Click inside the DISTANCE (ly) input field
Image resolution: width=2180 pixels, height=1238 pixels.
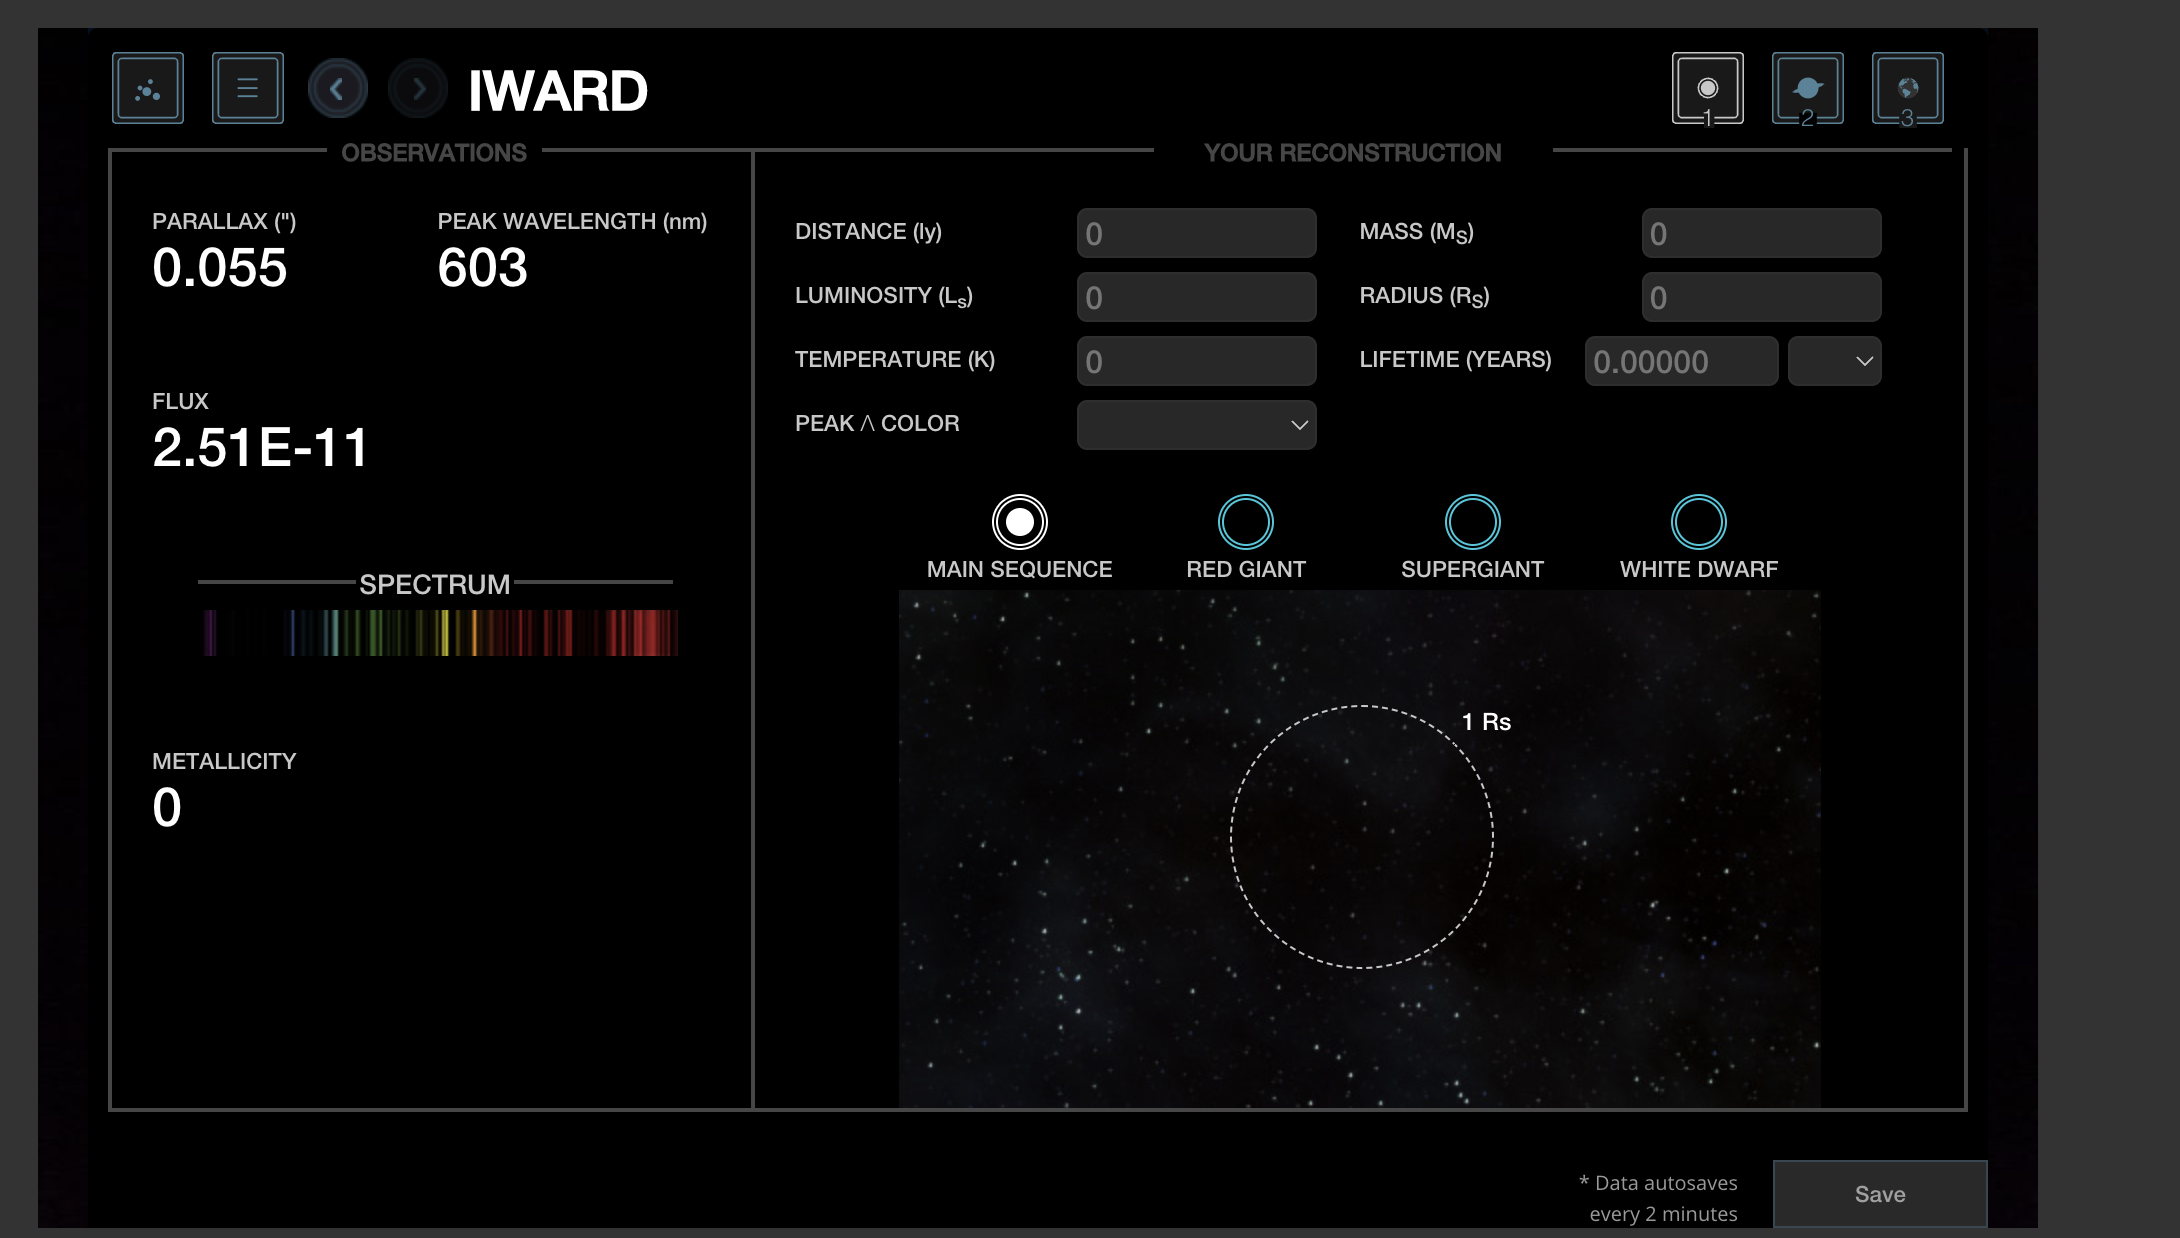[1196, 232]
